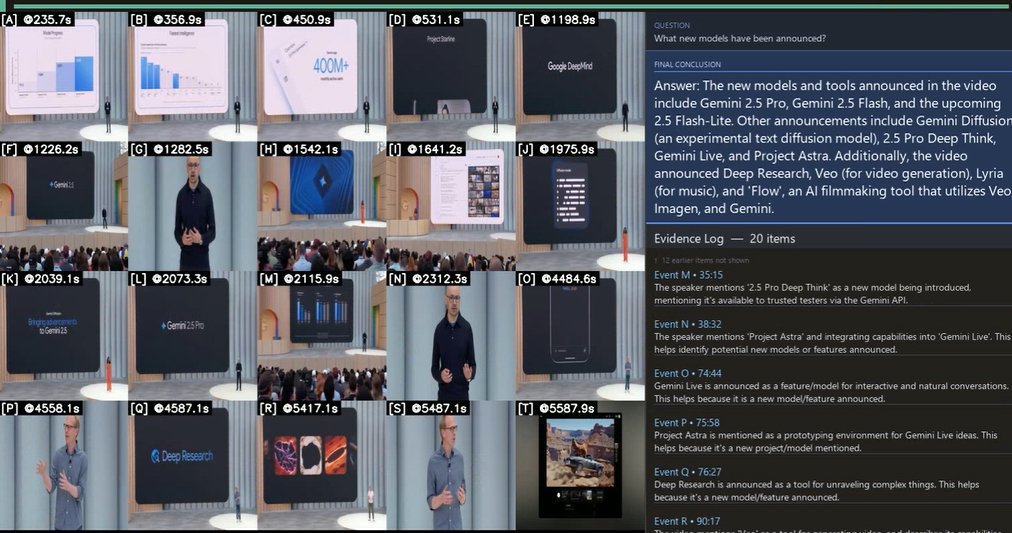Click Evidence Log — 20 items header

point(724,239)
